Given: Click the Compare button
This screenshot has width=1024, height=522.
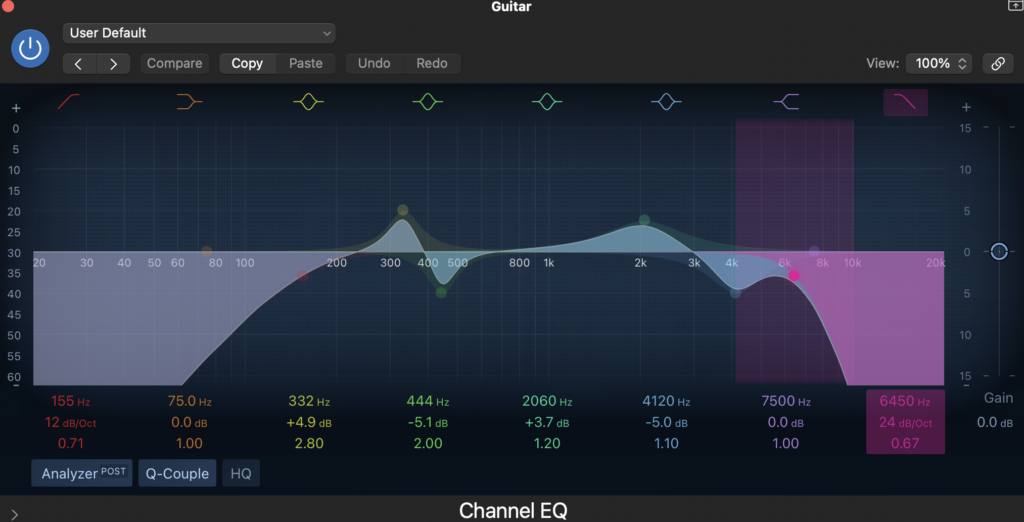Looking at the screenshot, I should pyautogui.click(x=174, y=63).
